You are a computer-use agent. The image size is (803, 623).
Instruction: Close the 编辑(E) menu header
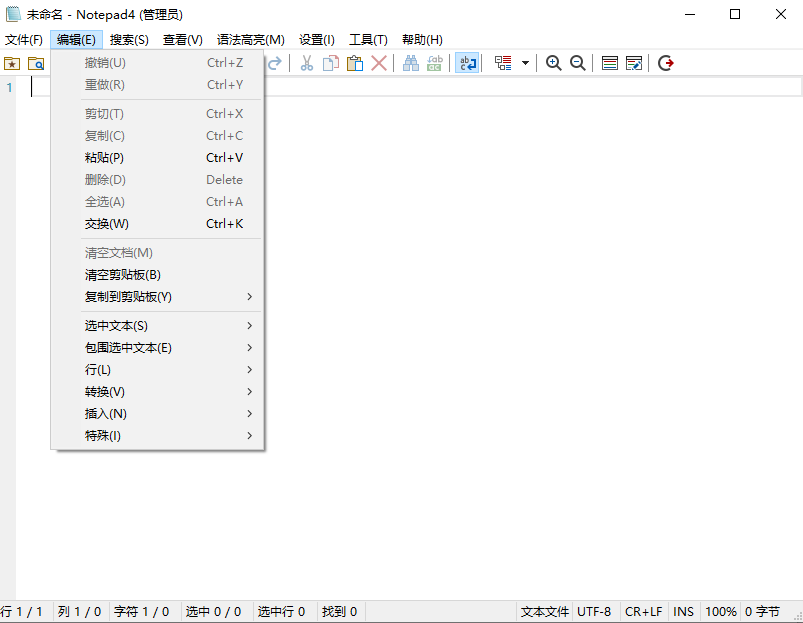[x=76, y=40]
